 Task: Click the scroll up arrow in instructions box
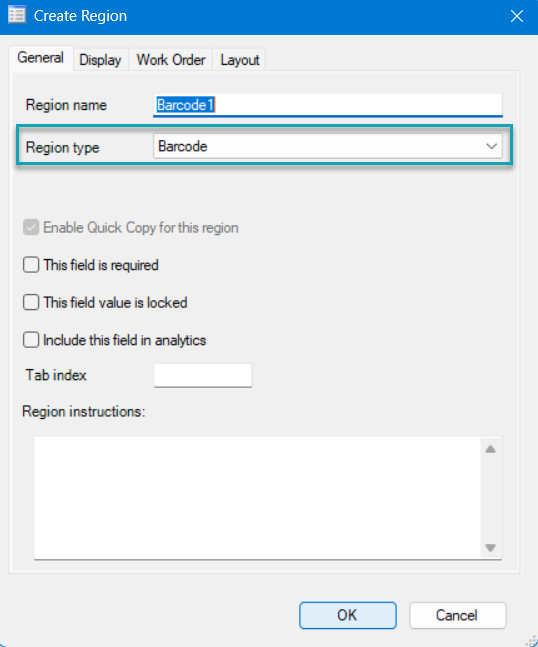pos(490,449)
